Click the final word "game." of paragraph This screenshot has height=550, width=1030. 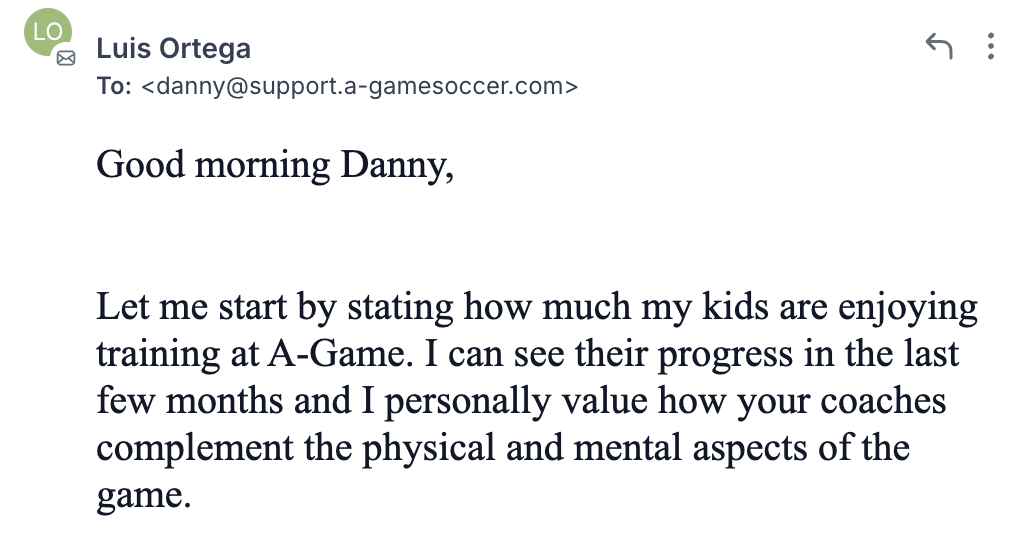pos(144,497)
